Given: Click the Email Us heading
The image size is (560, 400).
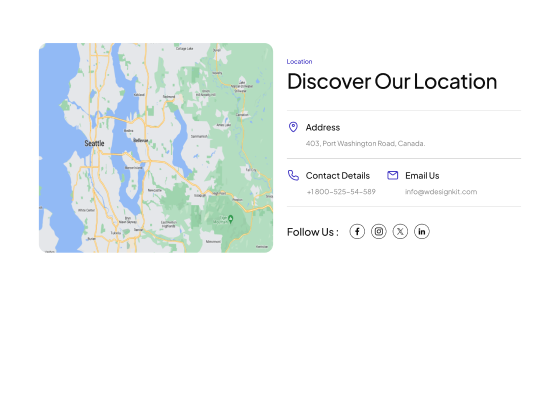Looking at the screenshot, I should click(x=422, y=176).
